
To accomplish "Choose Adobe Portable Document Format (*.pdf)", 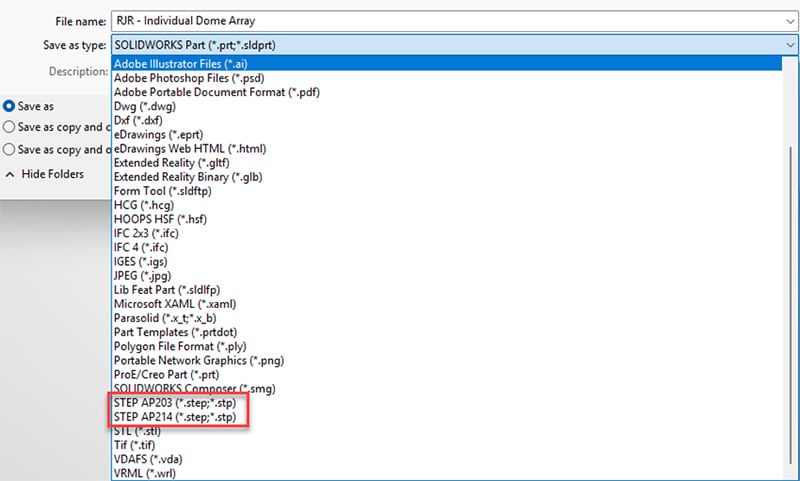I will point(446,92).
